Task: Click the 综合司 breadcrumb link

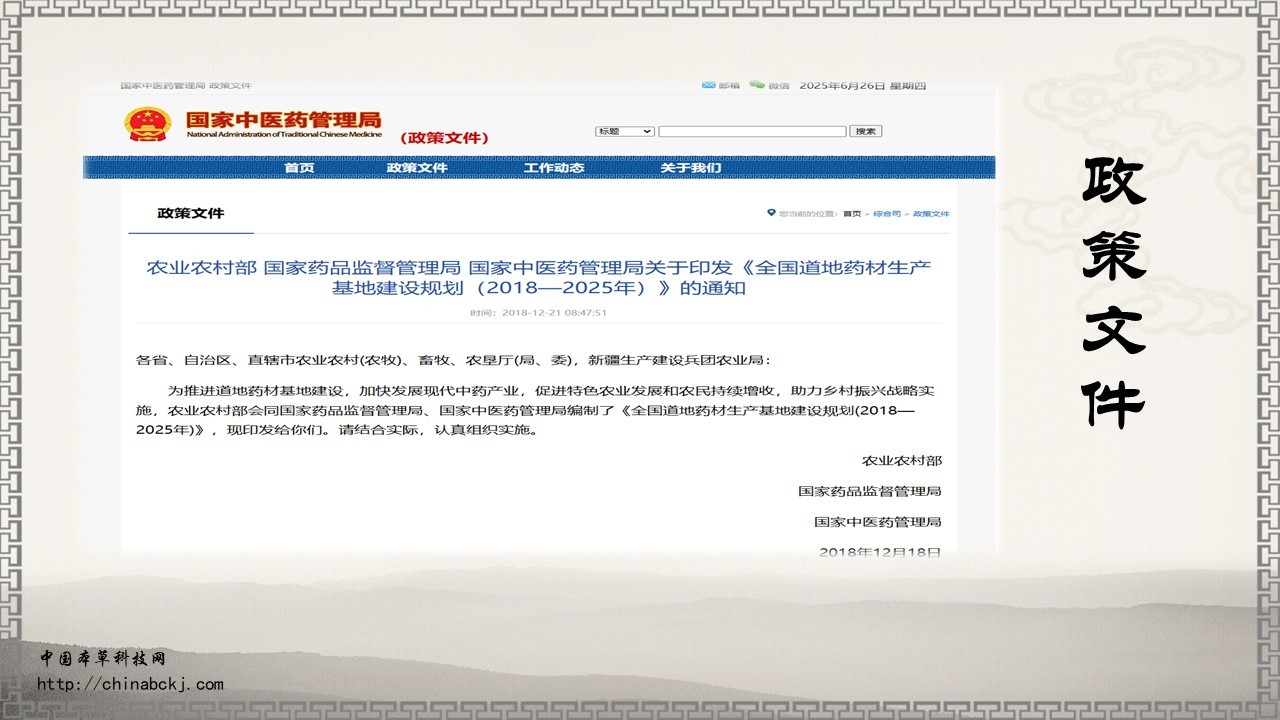Action: [887, 213]
